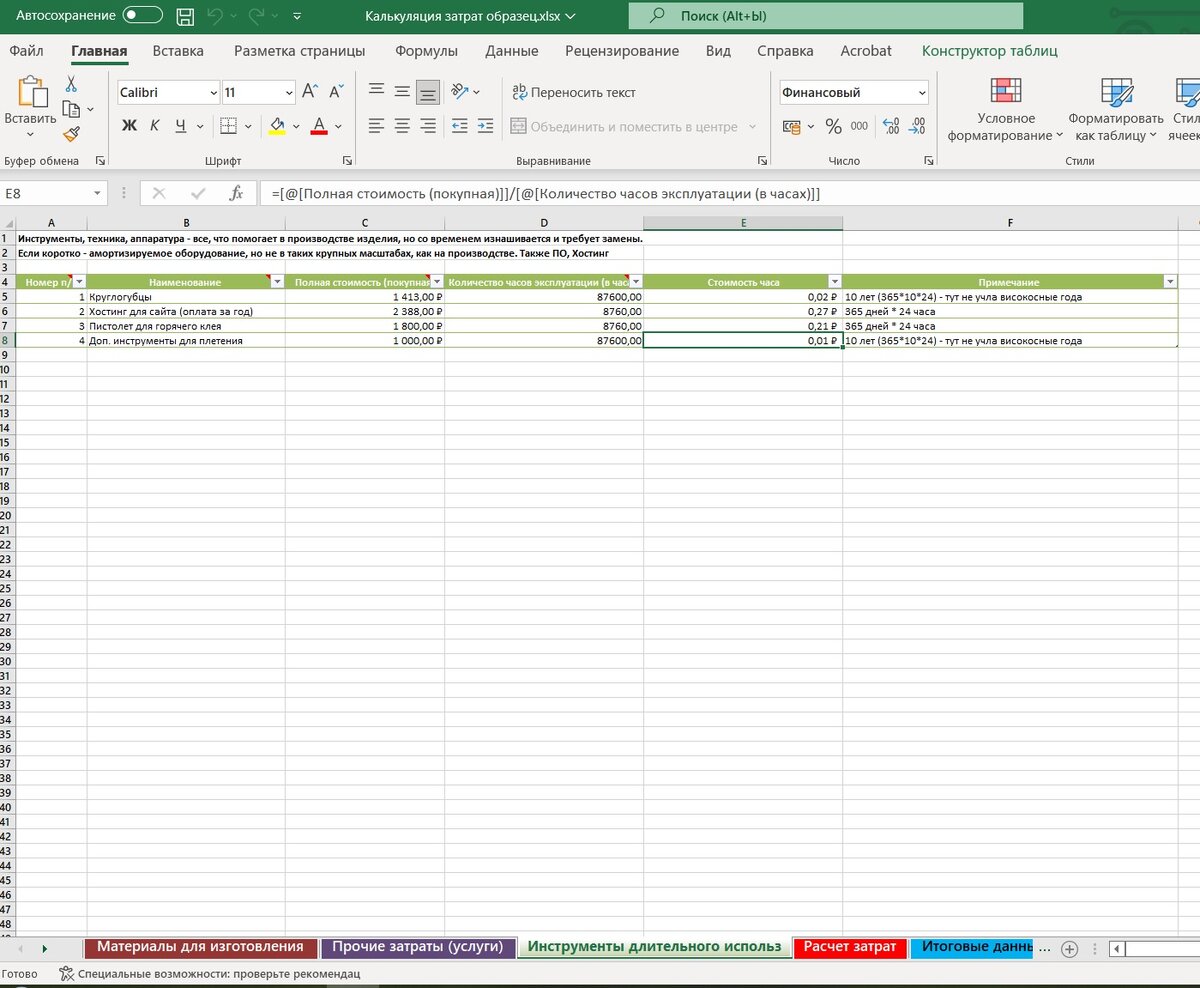
Task: Click horizontal scrollbar left arrow
Action: click(x=1118, y=948)
